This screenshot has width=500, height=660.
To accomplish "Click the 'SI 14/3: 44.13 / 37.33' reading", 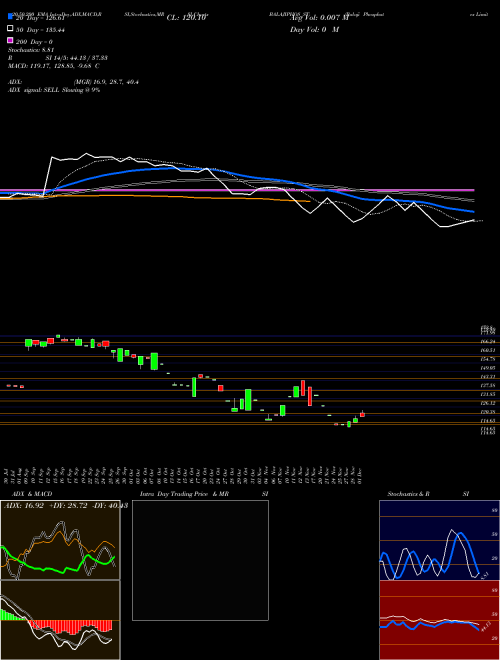I will (77, 58).
